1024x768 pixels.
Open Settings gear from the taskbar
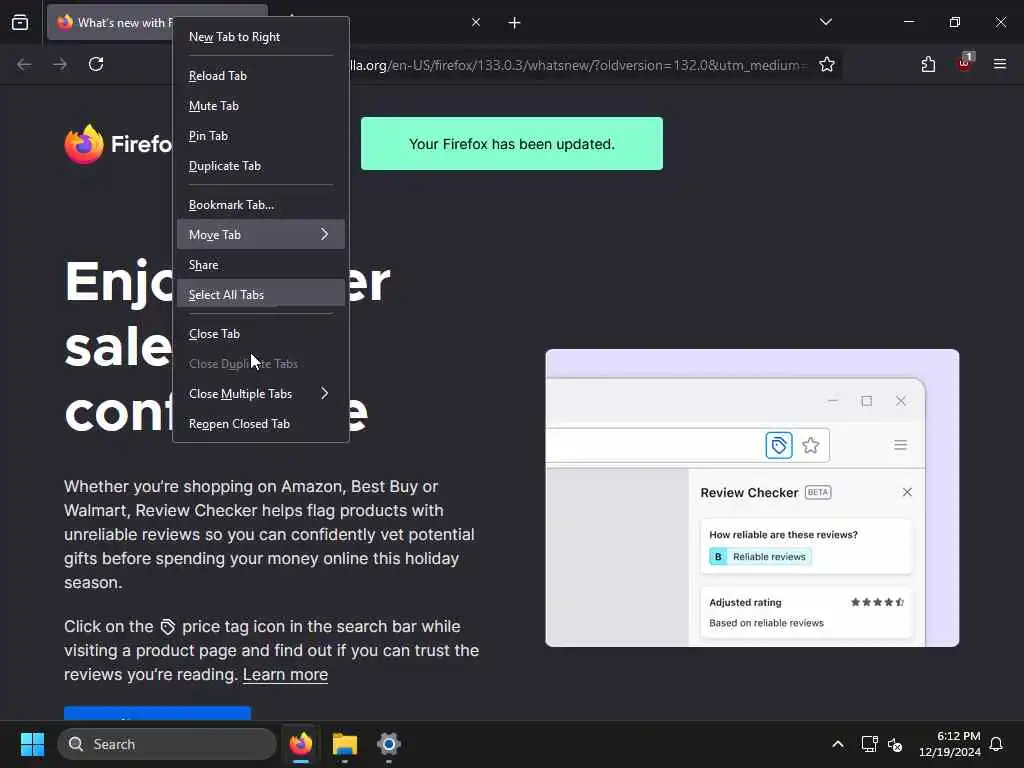tap(389, 744)
